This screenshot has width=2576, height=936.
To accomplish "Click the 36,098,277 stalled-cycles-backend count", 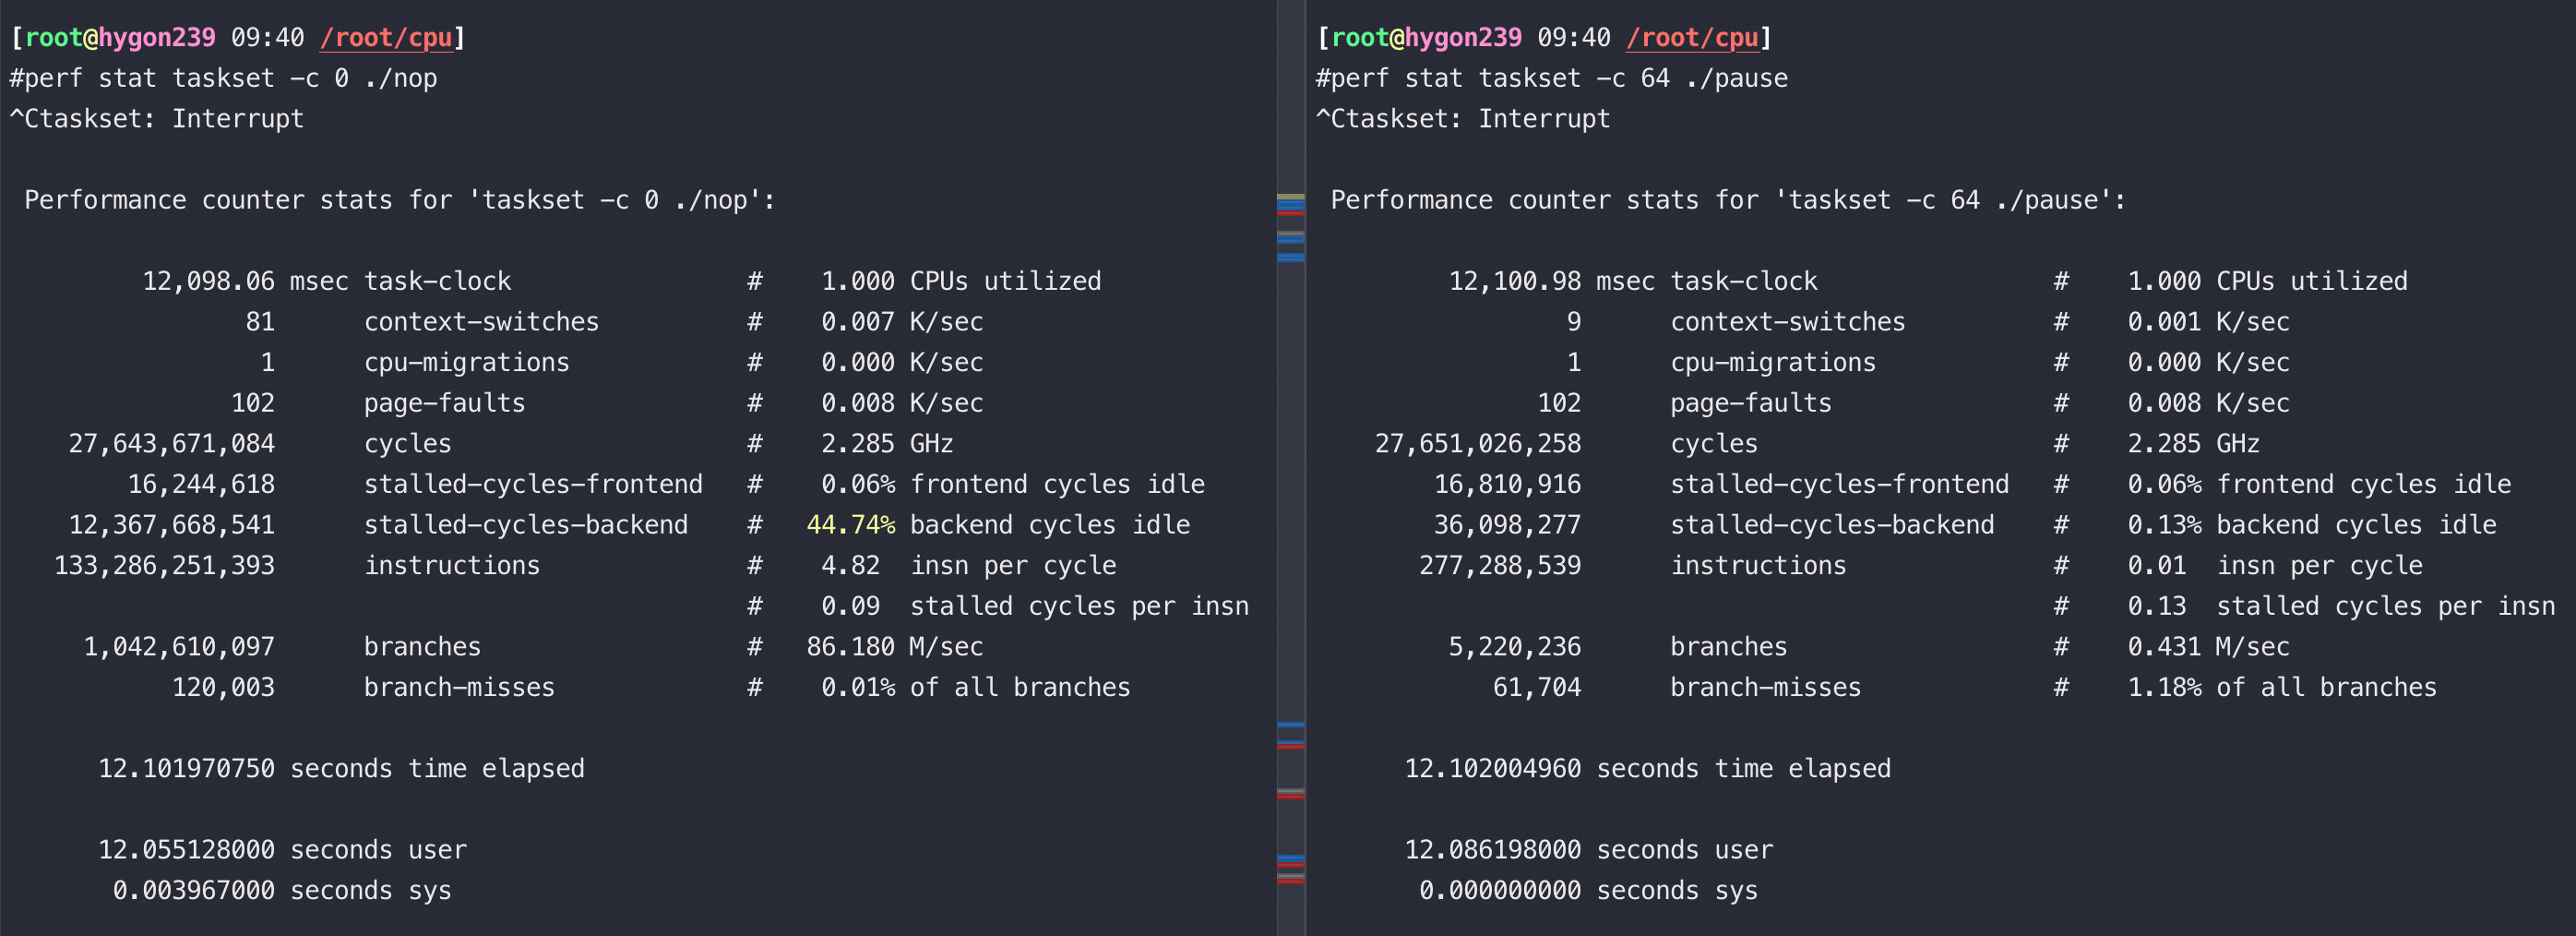I will point(1507,525).
